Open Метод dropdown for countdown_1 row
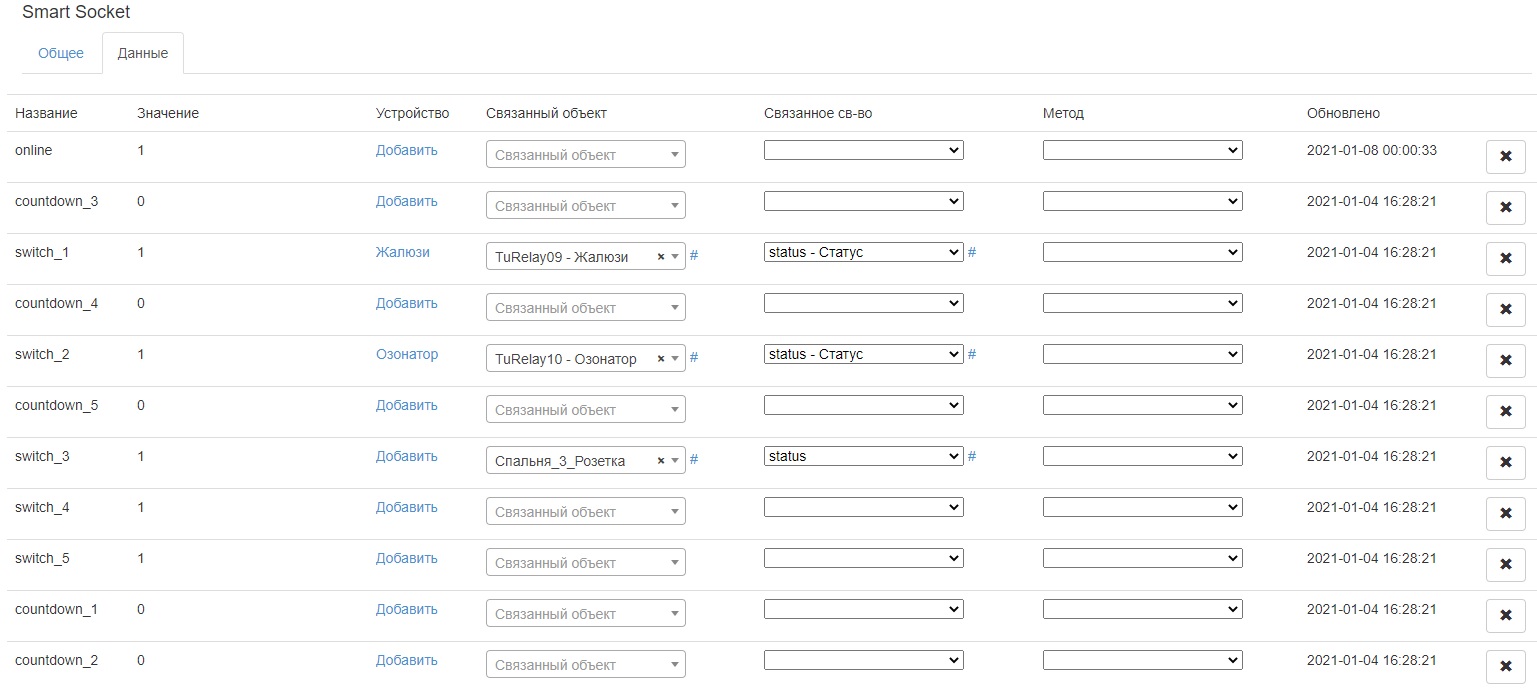 click(x=1142, y=609)
